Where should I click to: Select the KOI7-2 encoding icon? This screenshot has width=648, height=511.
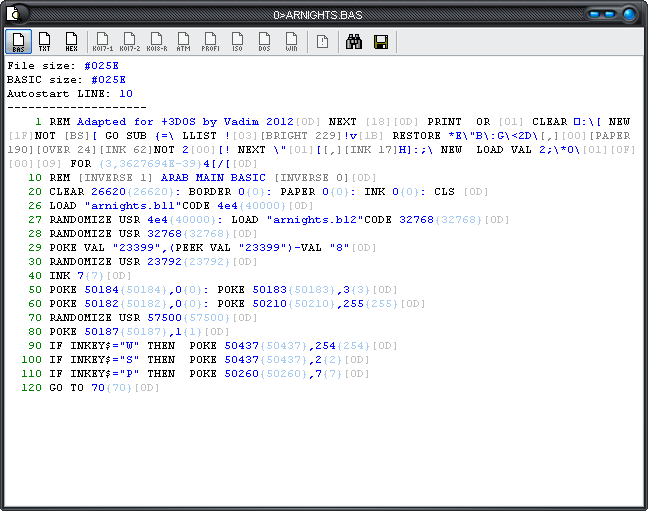pyautogui.click(x=130, y=41)
